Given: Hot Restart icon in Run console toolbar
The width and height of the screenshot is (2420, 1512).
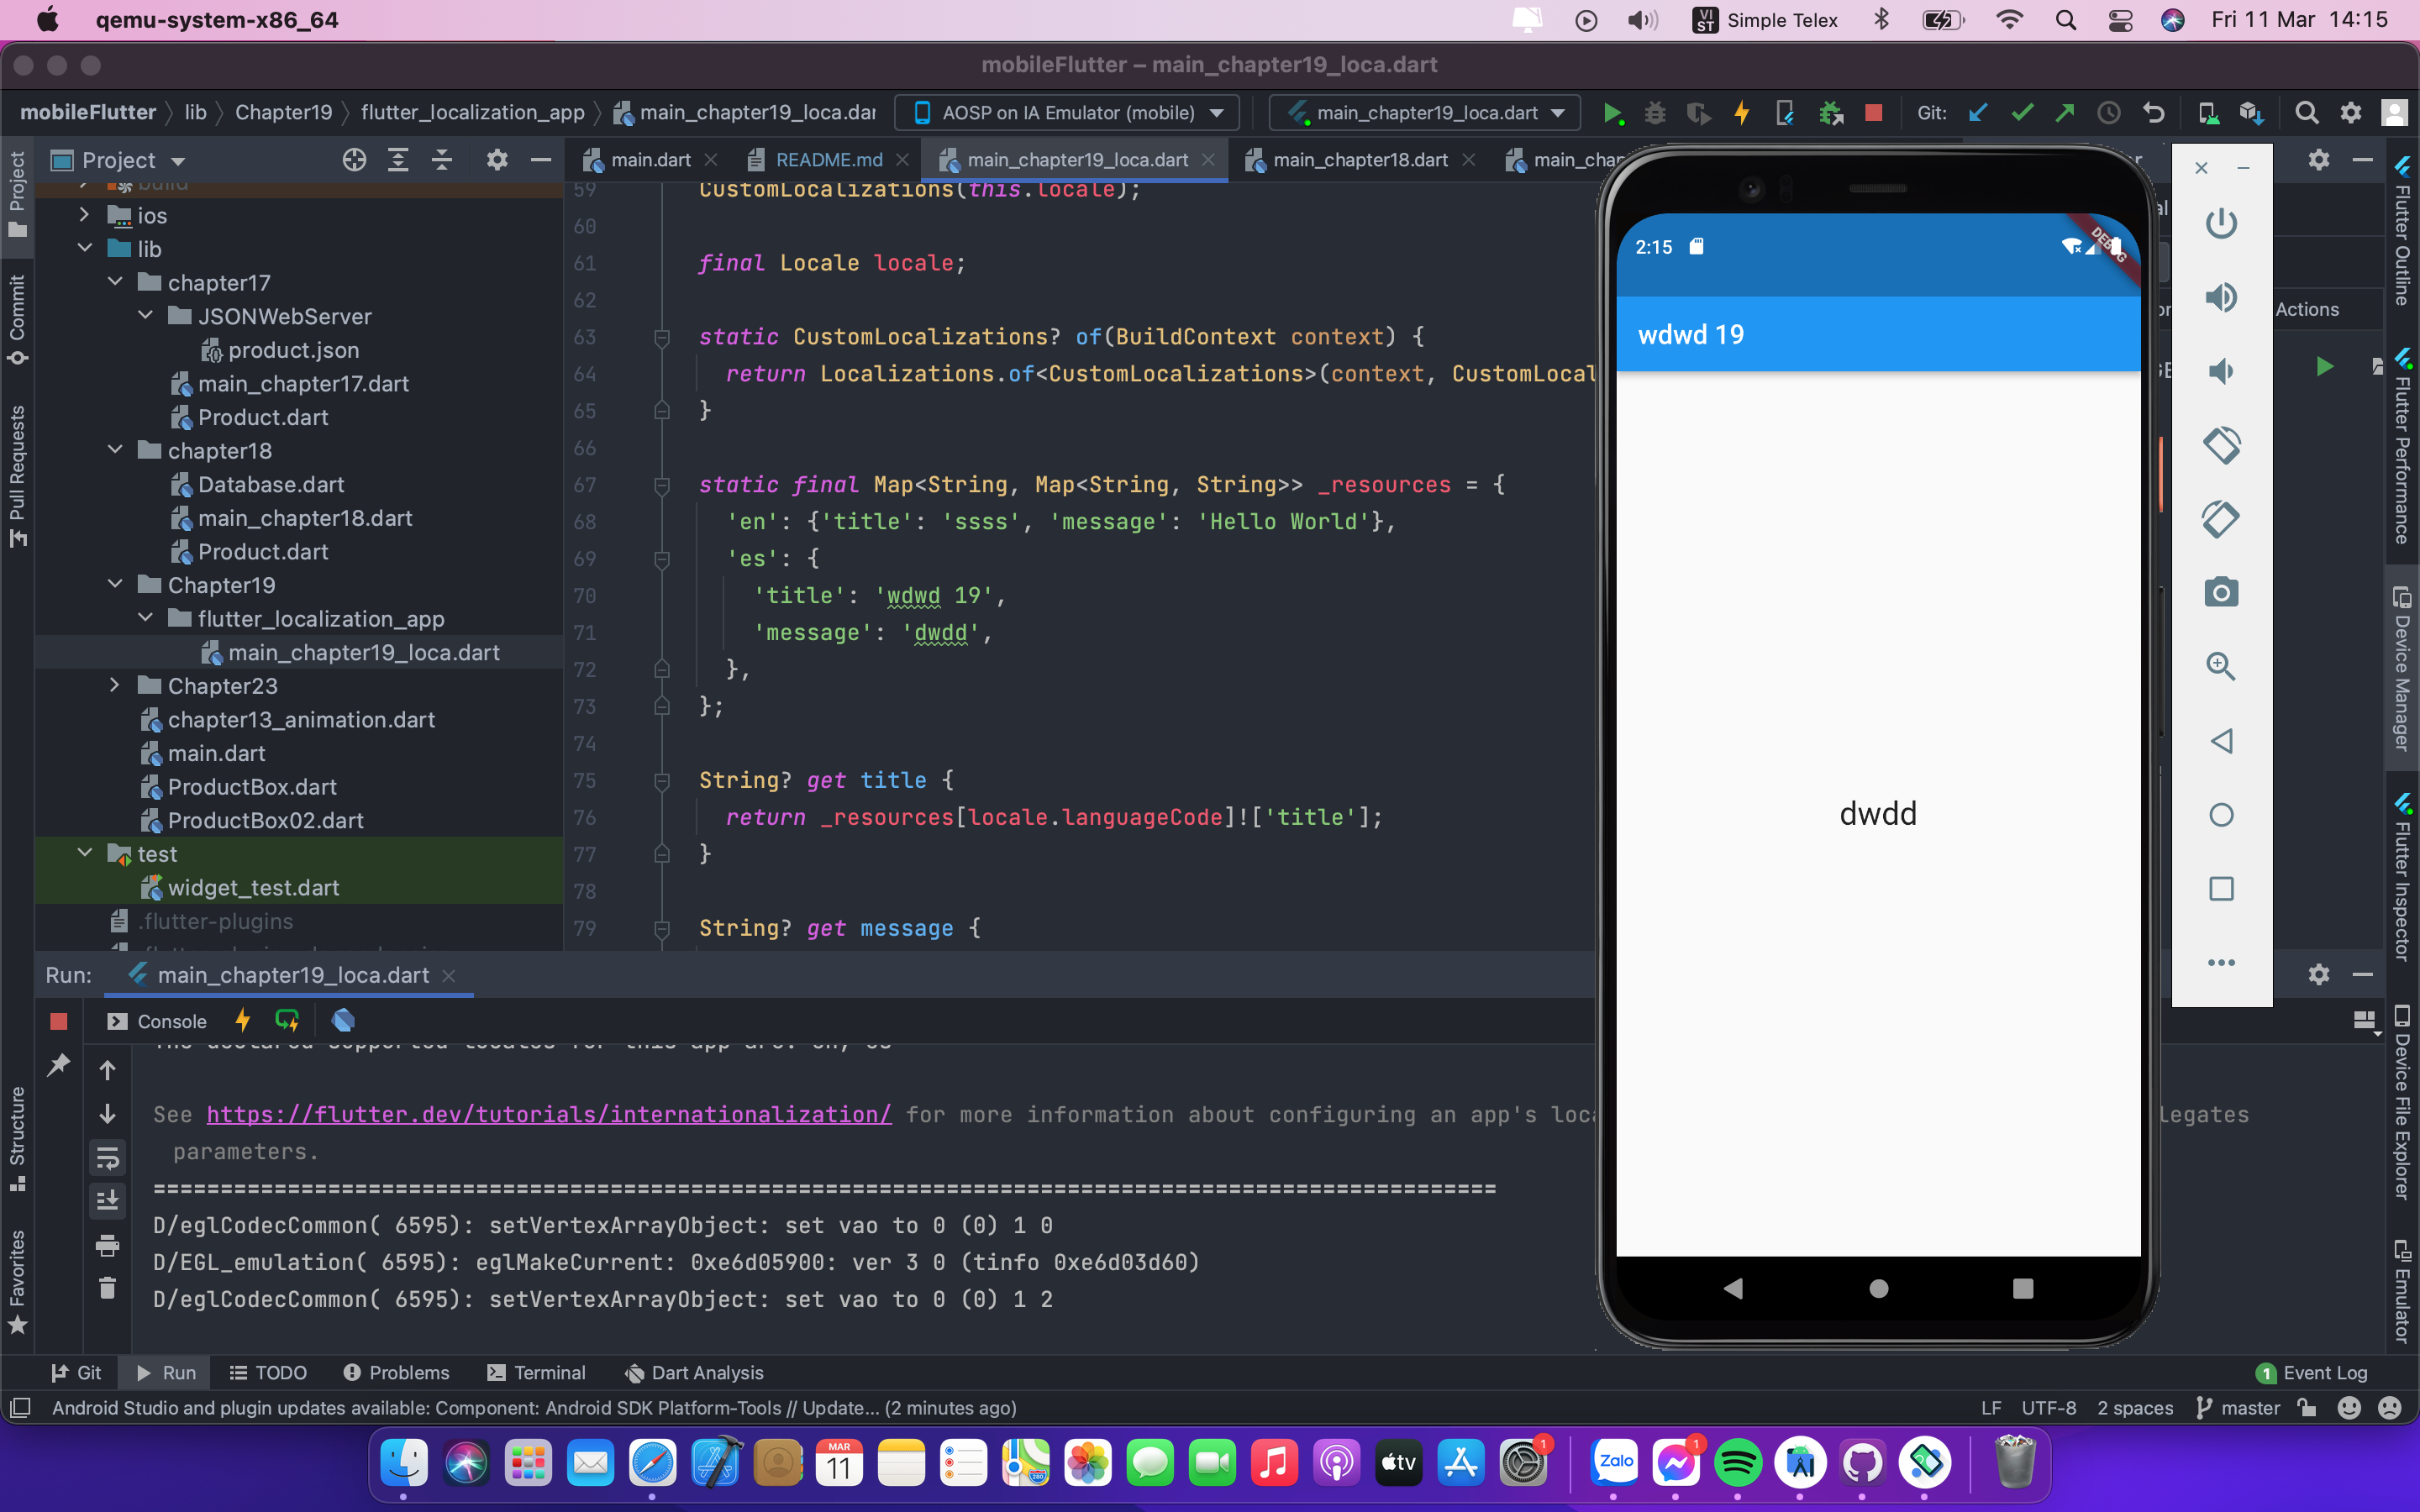Looking at the screenshot, I should click(287, 1020).
